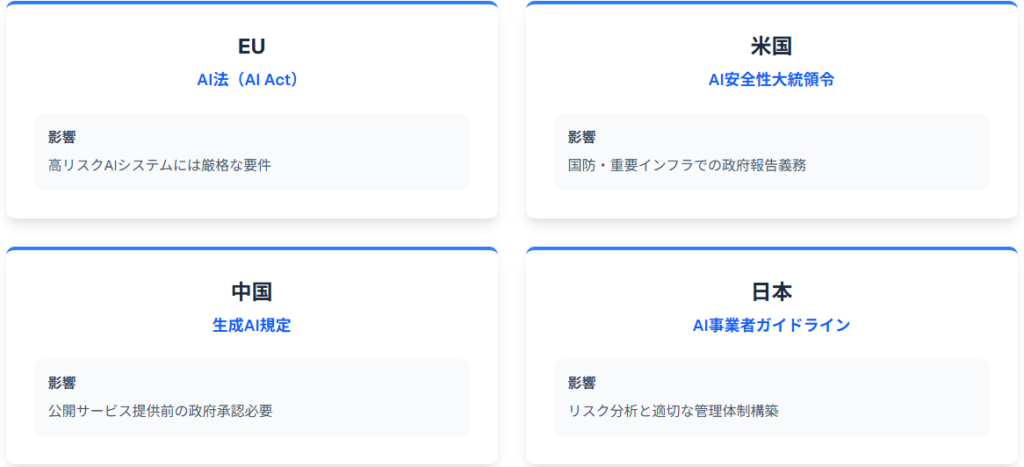Screen dimensions: 1024x467
Task: Open the 生成AI規定 link
Action: tap(252, 325)
